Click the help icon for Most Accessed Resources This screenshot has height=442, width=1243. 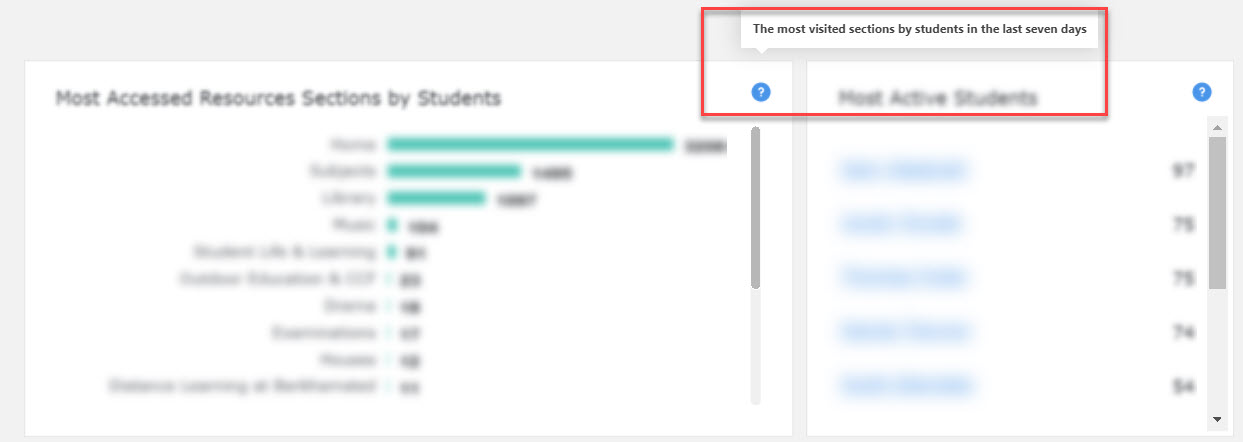pos(761,93)
